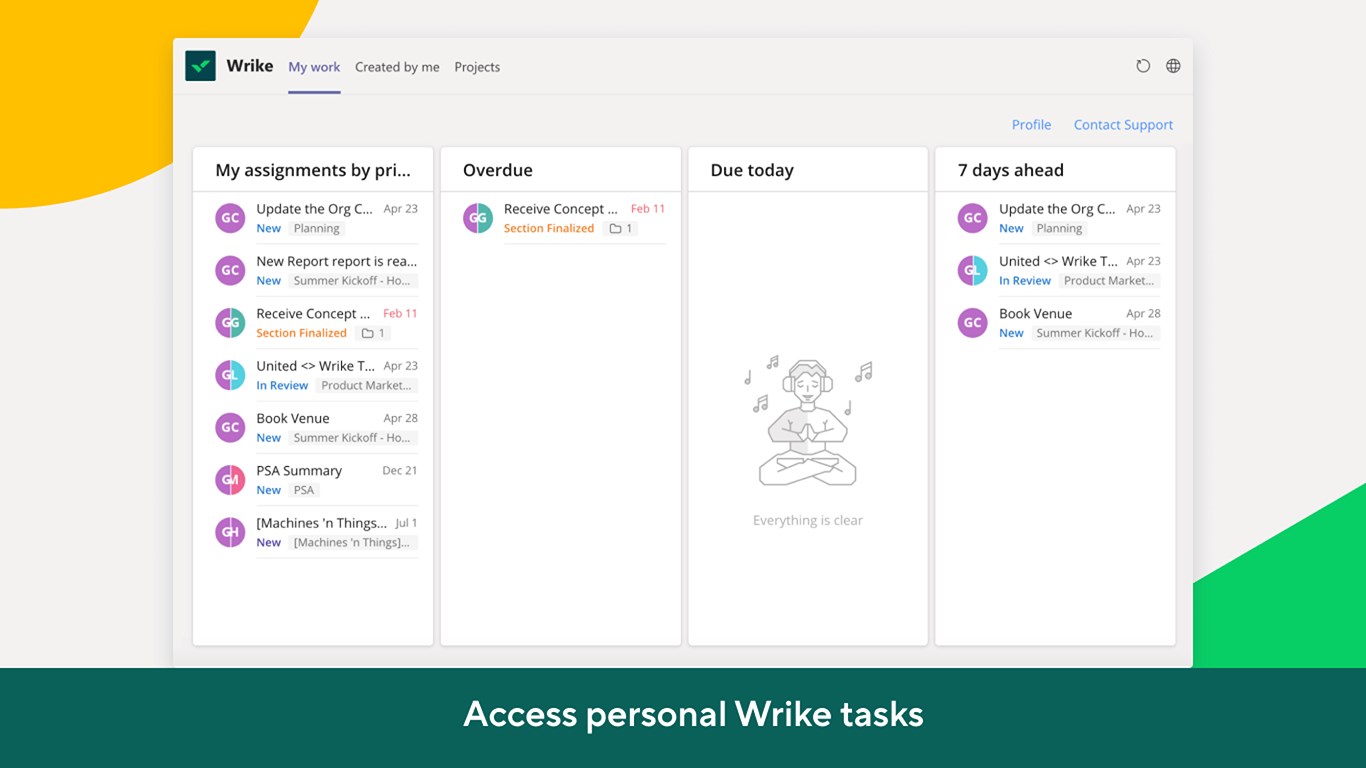Click GH avatar beside Machines 'n Things task
This screenshot has width=1366, height=768.
230,532
